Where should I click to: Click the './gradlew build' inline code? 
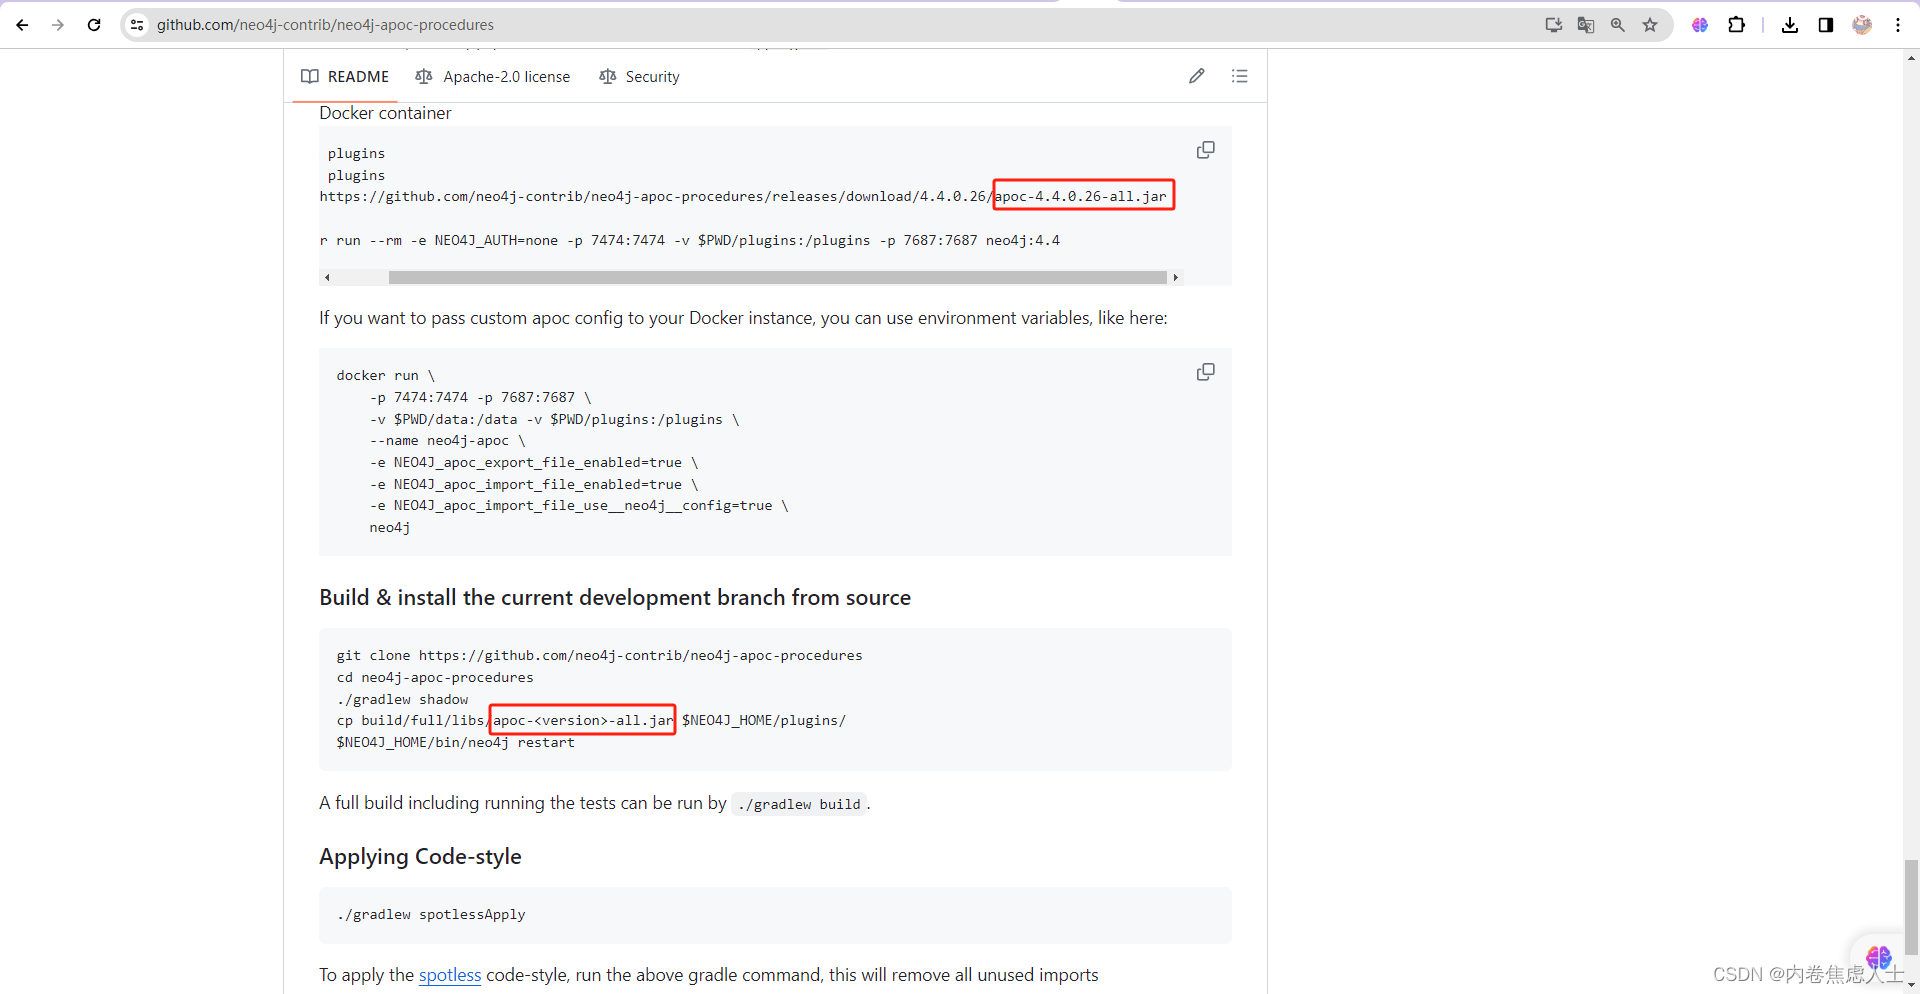point(799,804)
